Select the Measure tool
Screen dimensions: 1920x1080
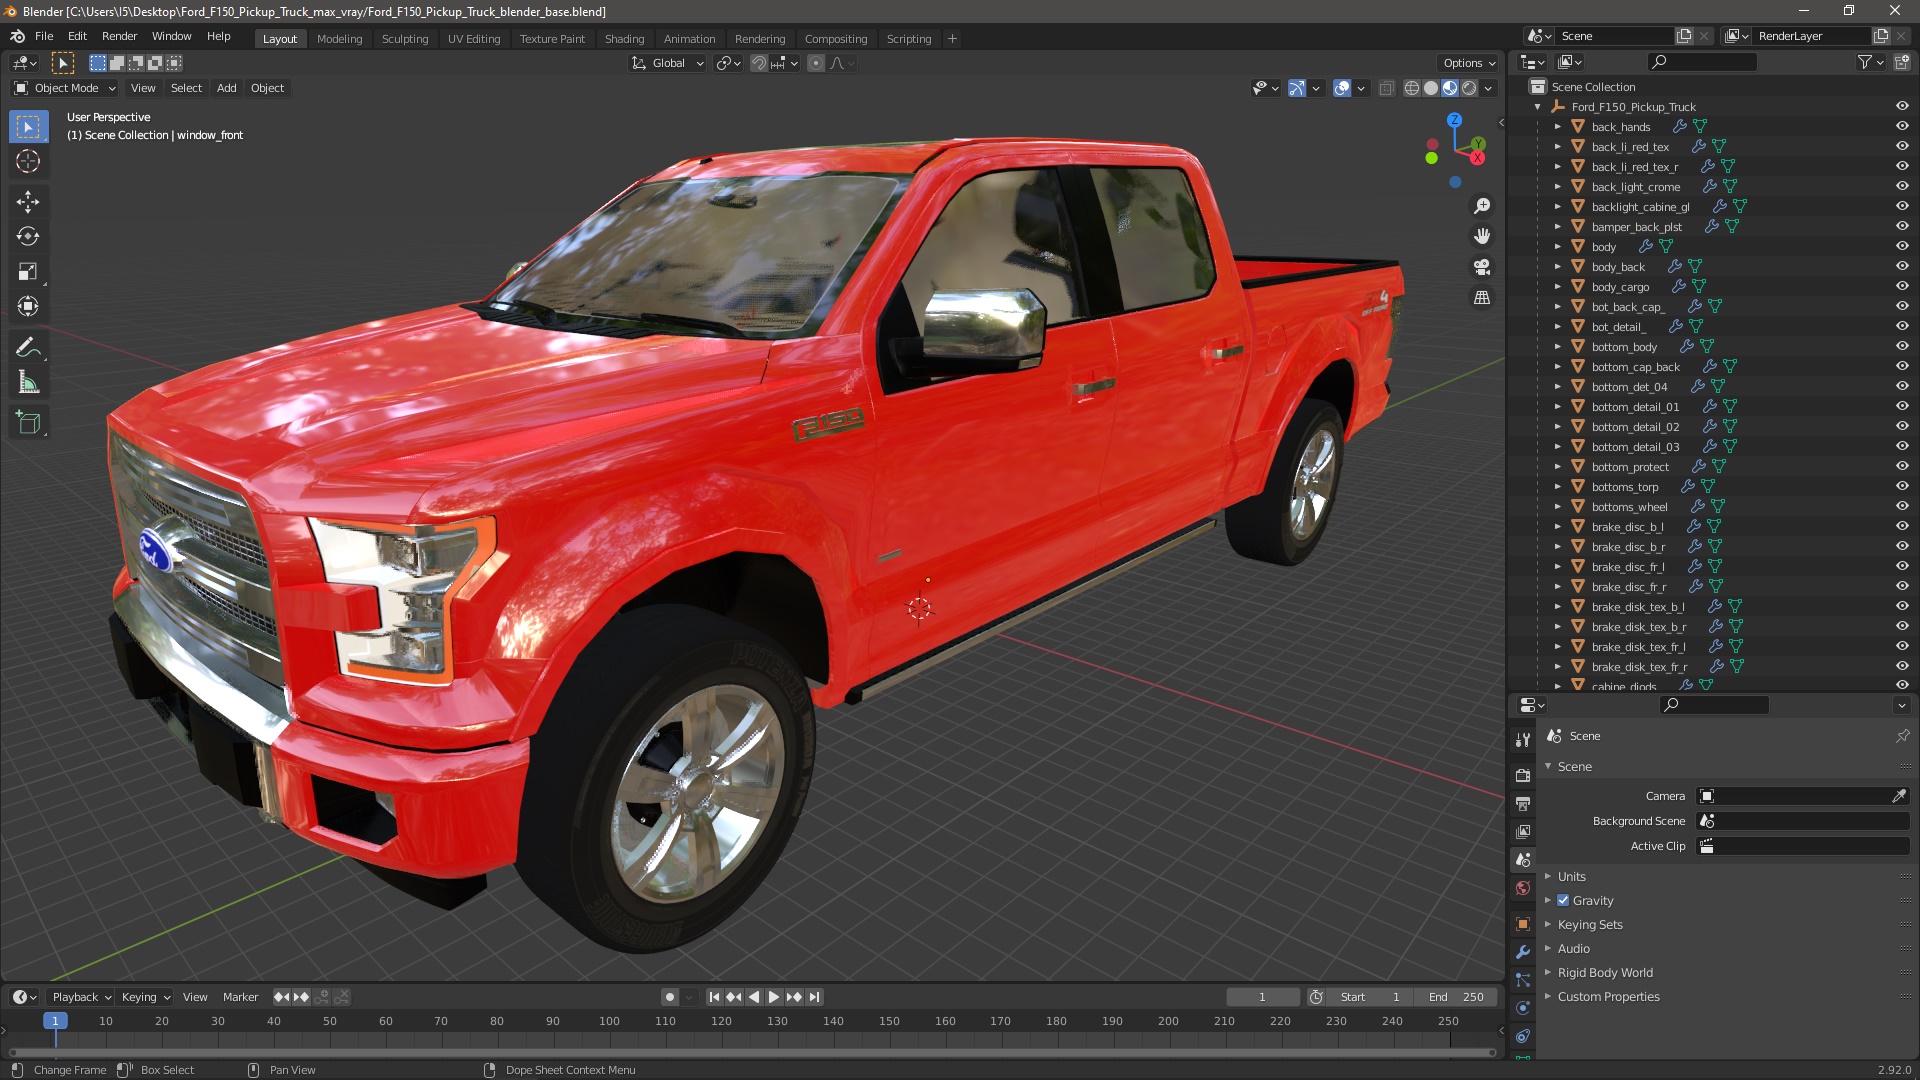pyautogui.click(x=28, y=383)
